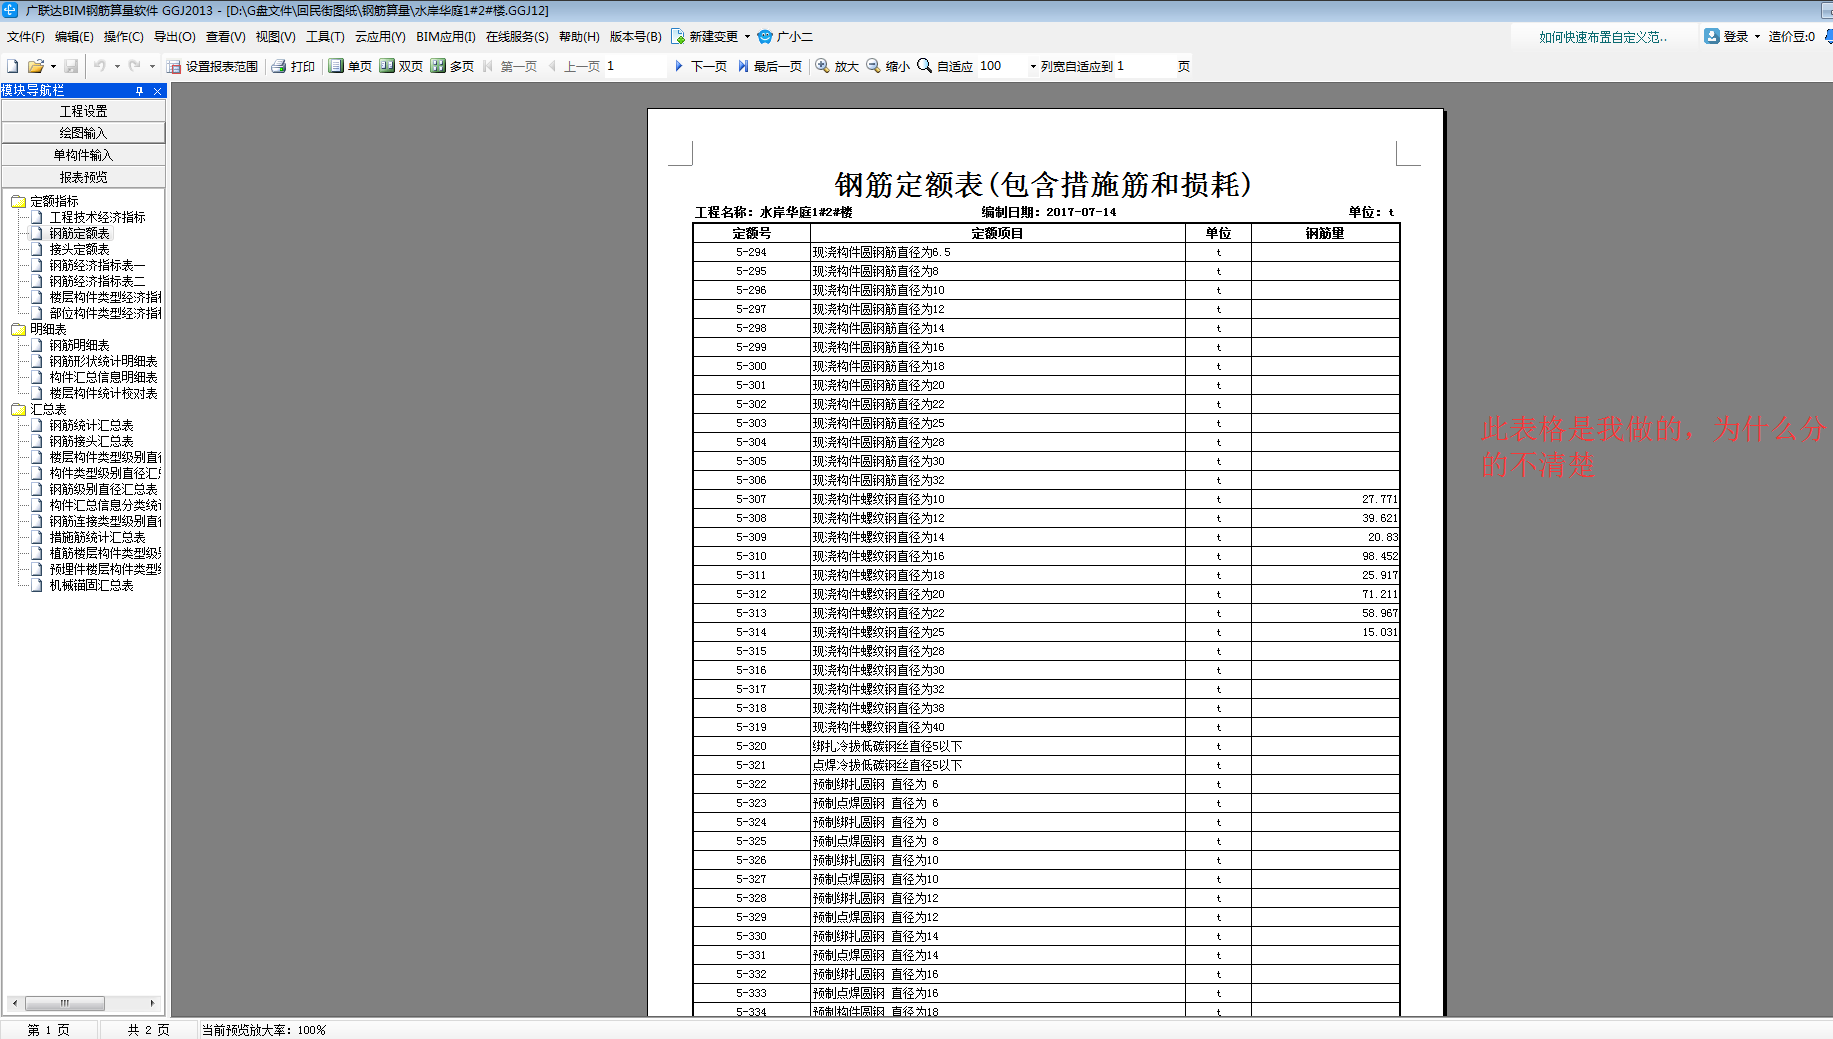This screenshot has width=1833, height=1039.
Task: Jump to 最后一页 last page
Action: (x=769, y=66)
